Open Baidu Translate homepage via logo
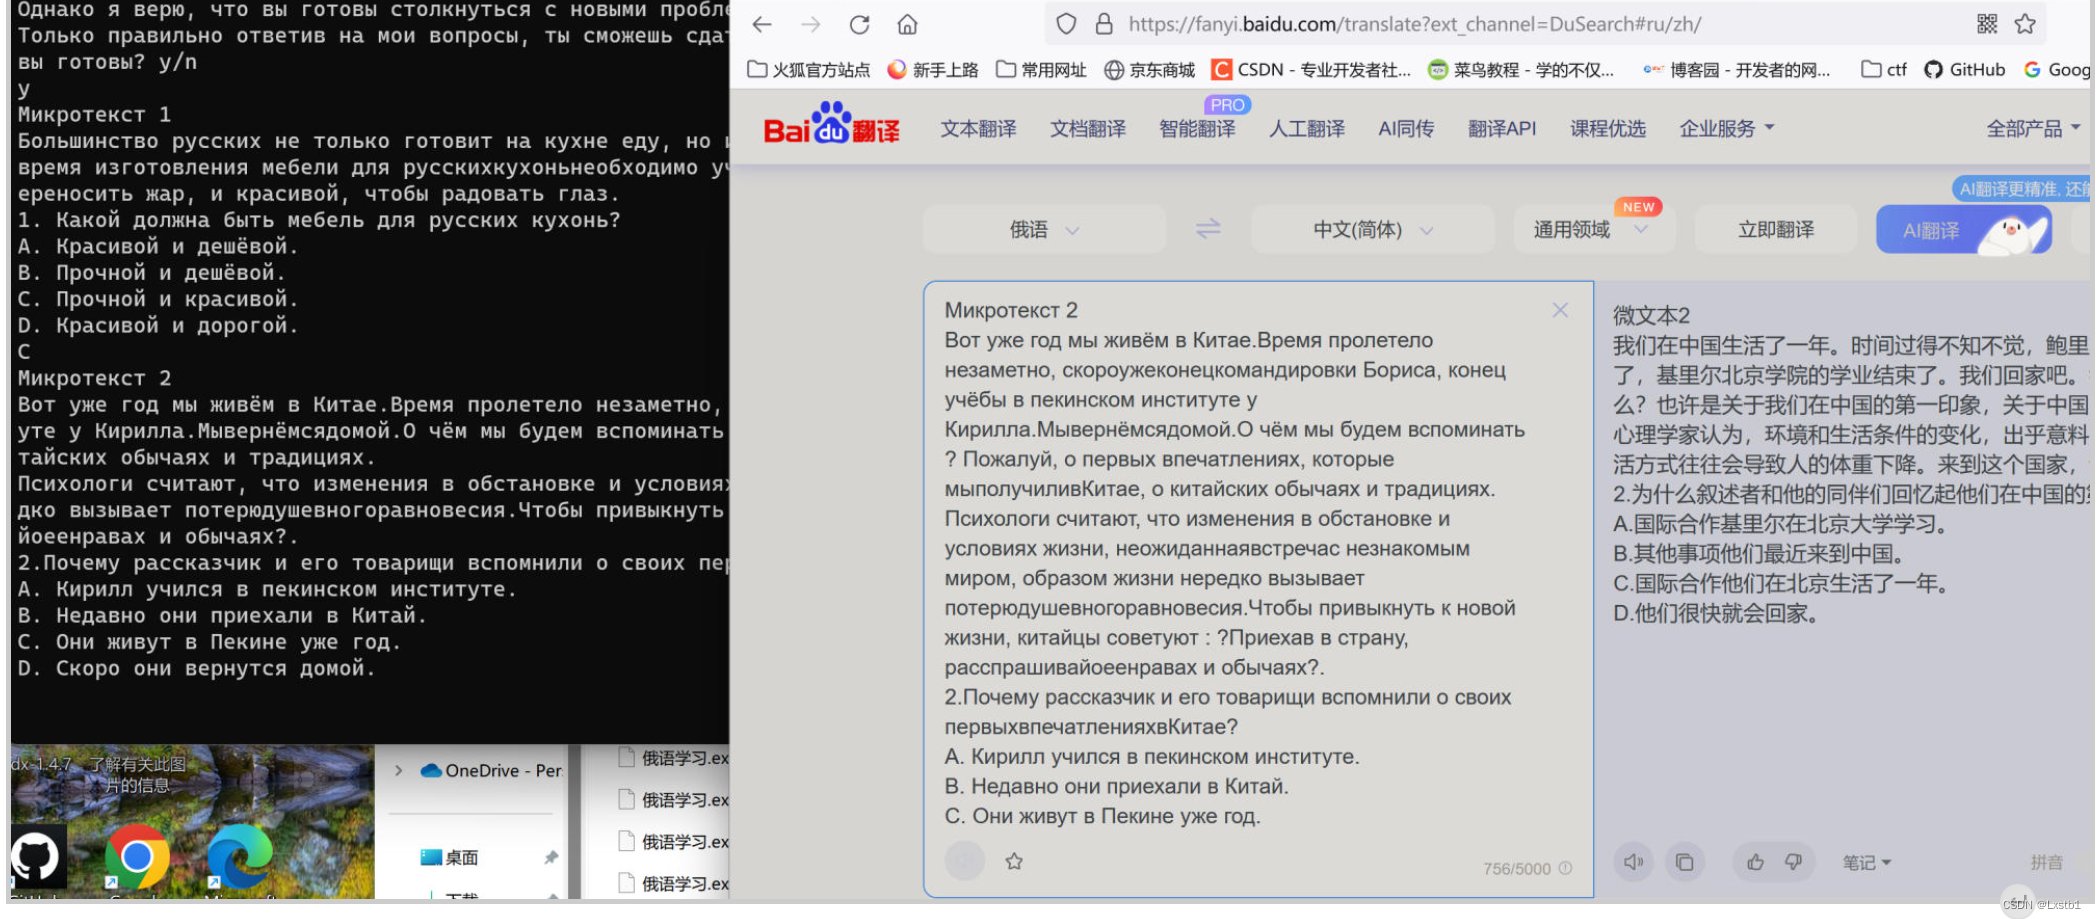The image size is (2096, 919). tap(831, 128)
